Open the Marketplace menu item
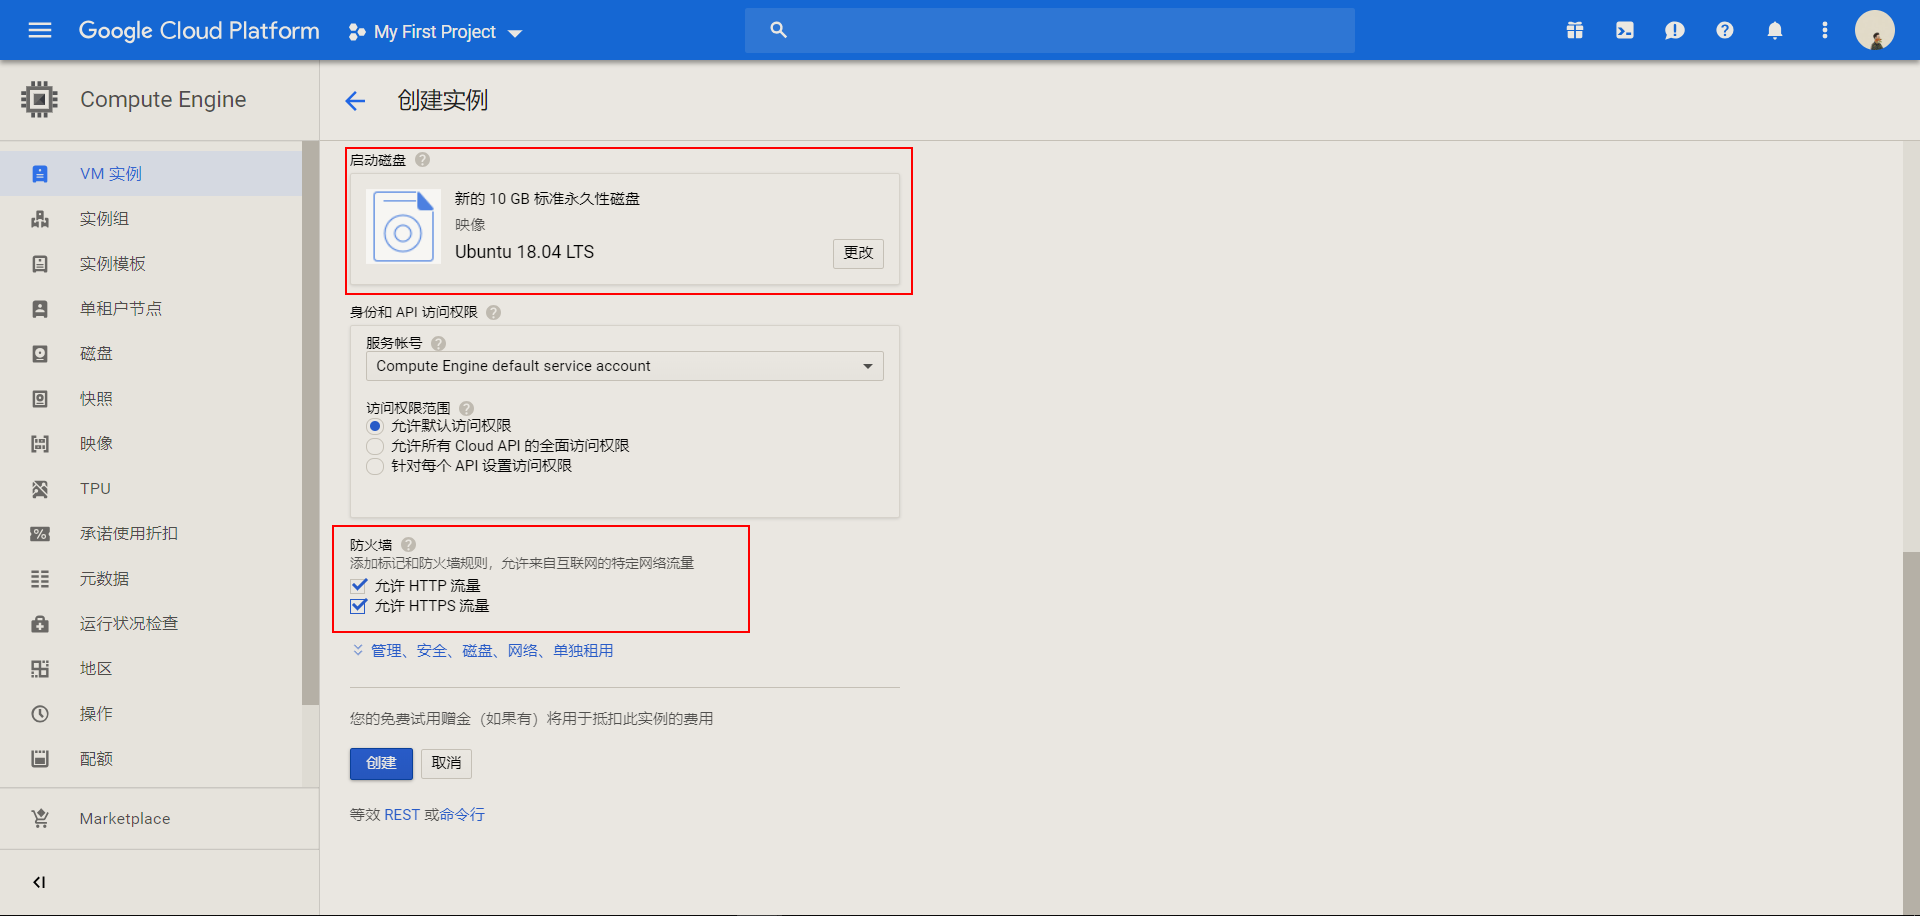This screenshot has width=1920, height=916. [159, 818]
